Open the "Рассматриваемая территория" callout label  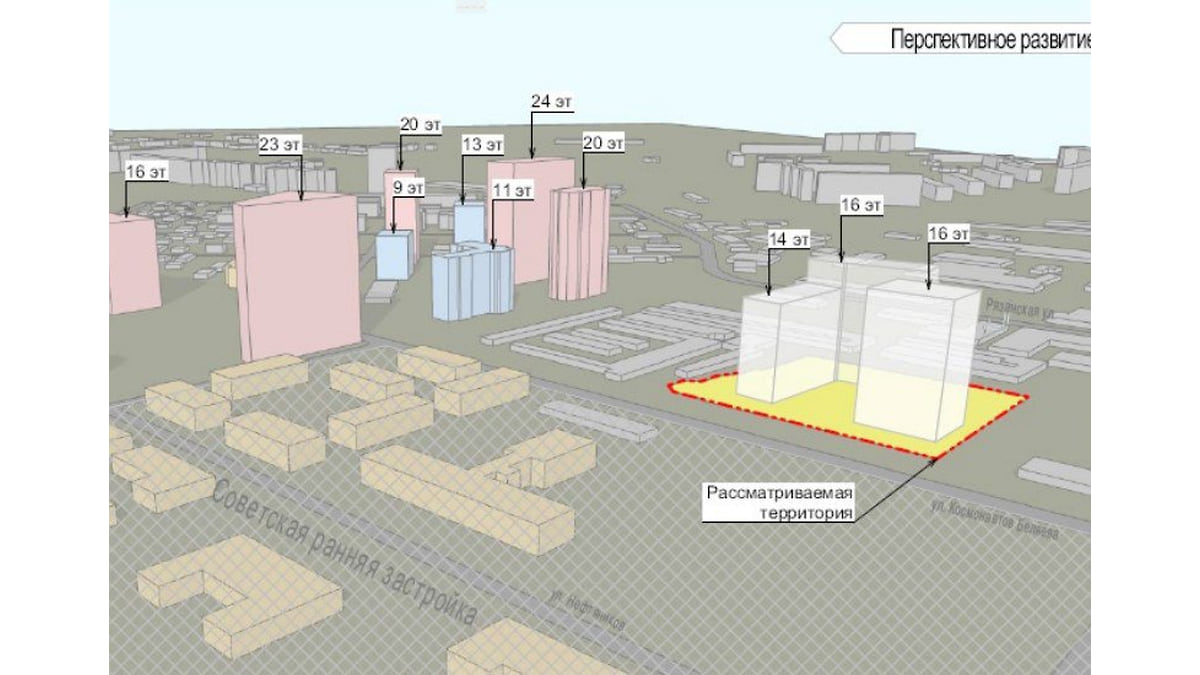pyautogui.click(x=780, y=503)
